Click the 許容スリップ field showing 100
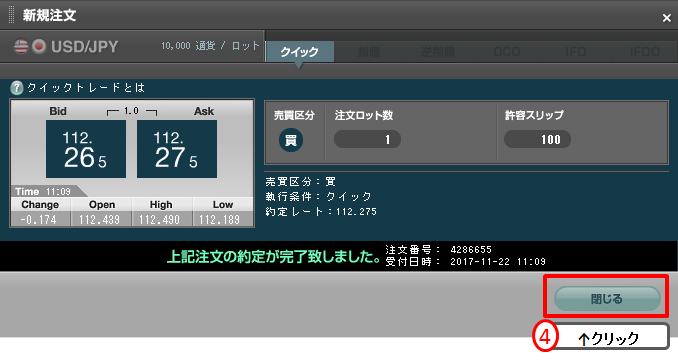 pos(537,139)
